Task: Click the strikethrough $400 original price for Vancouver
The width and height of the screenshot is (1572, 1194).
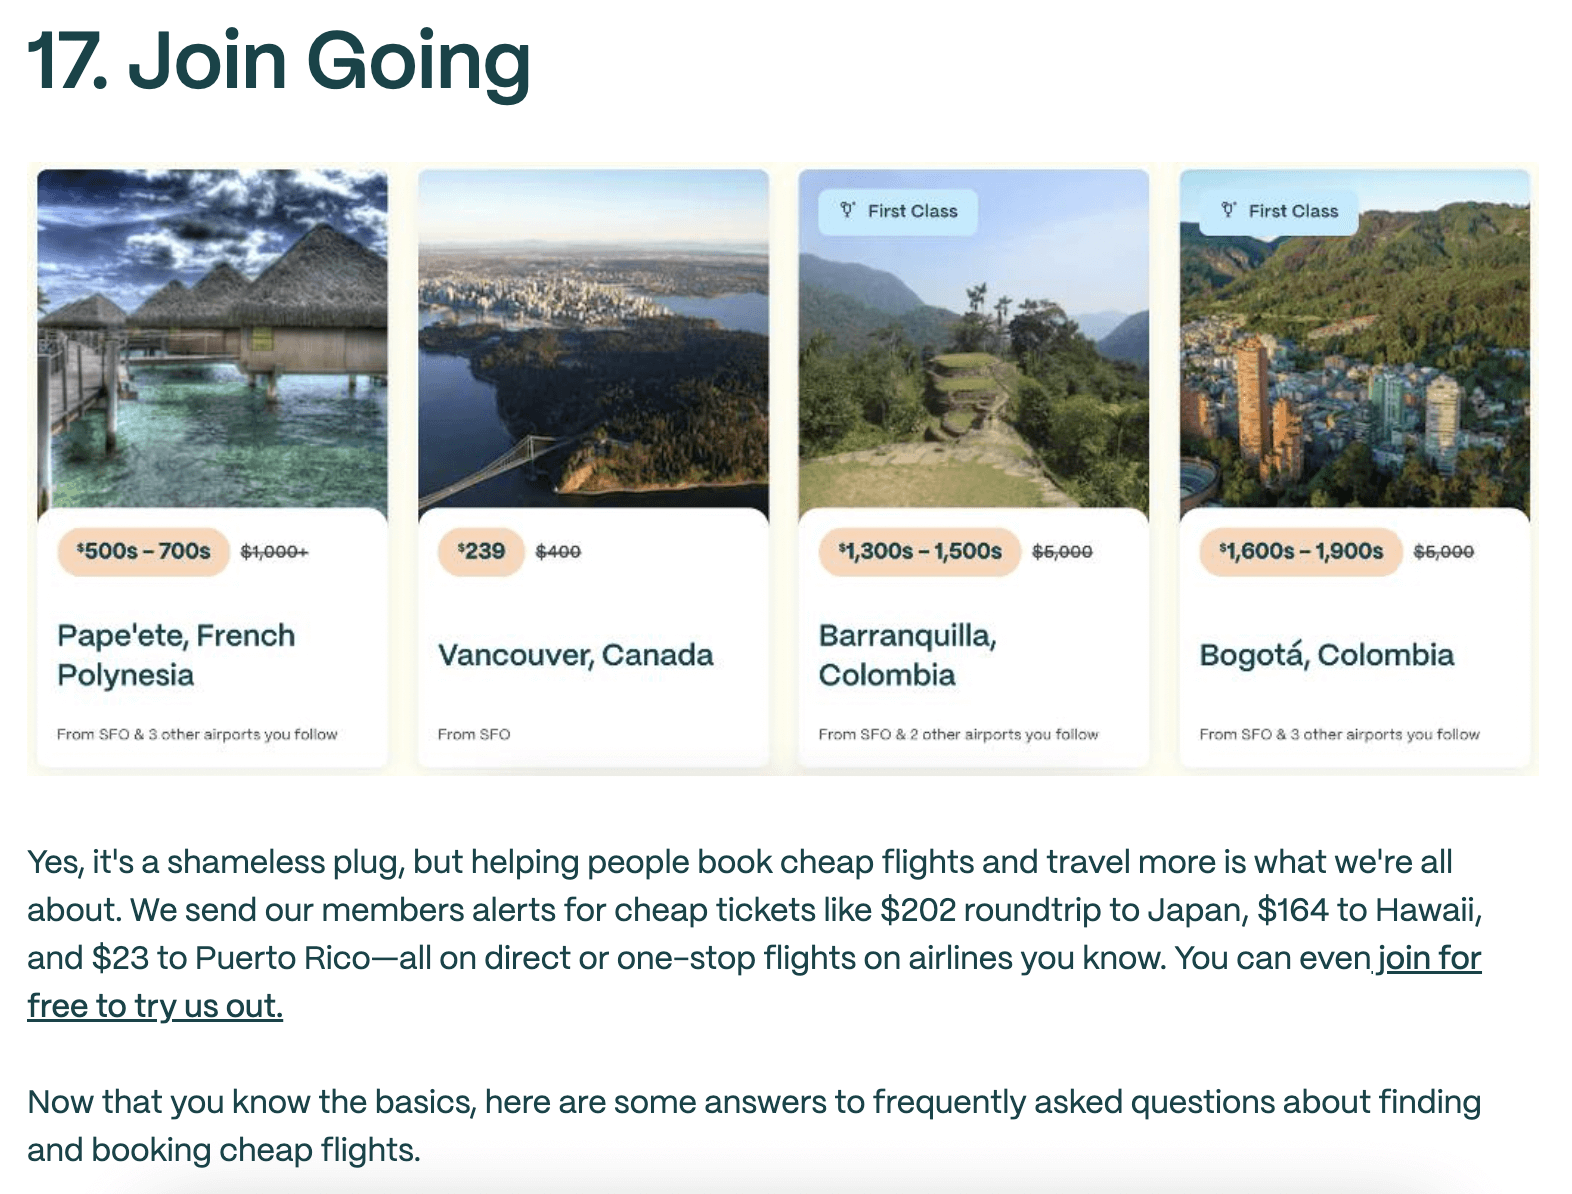Action: (x=556, y=550)
